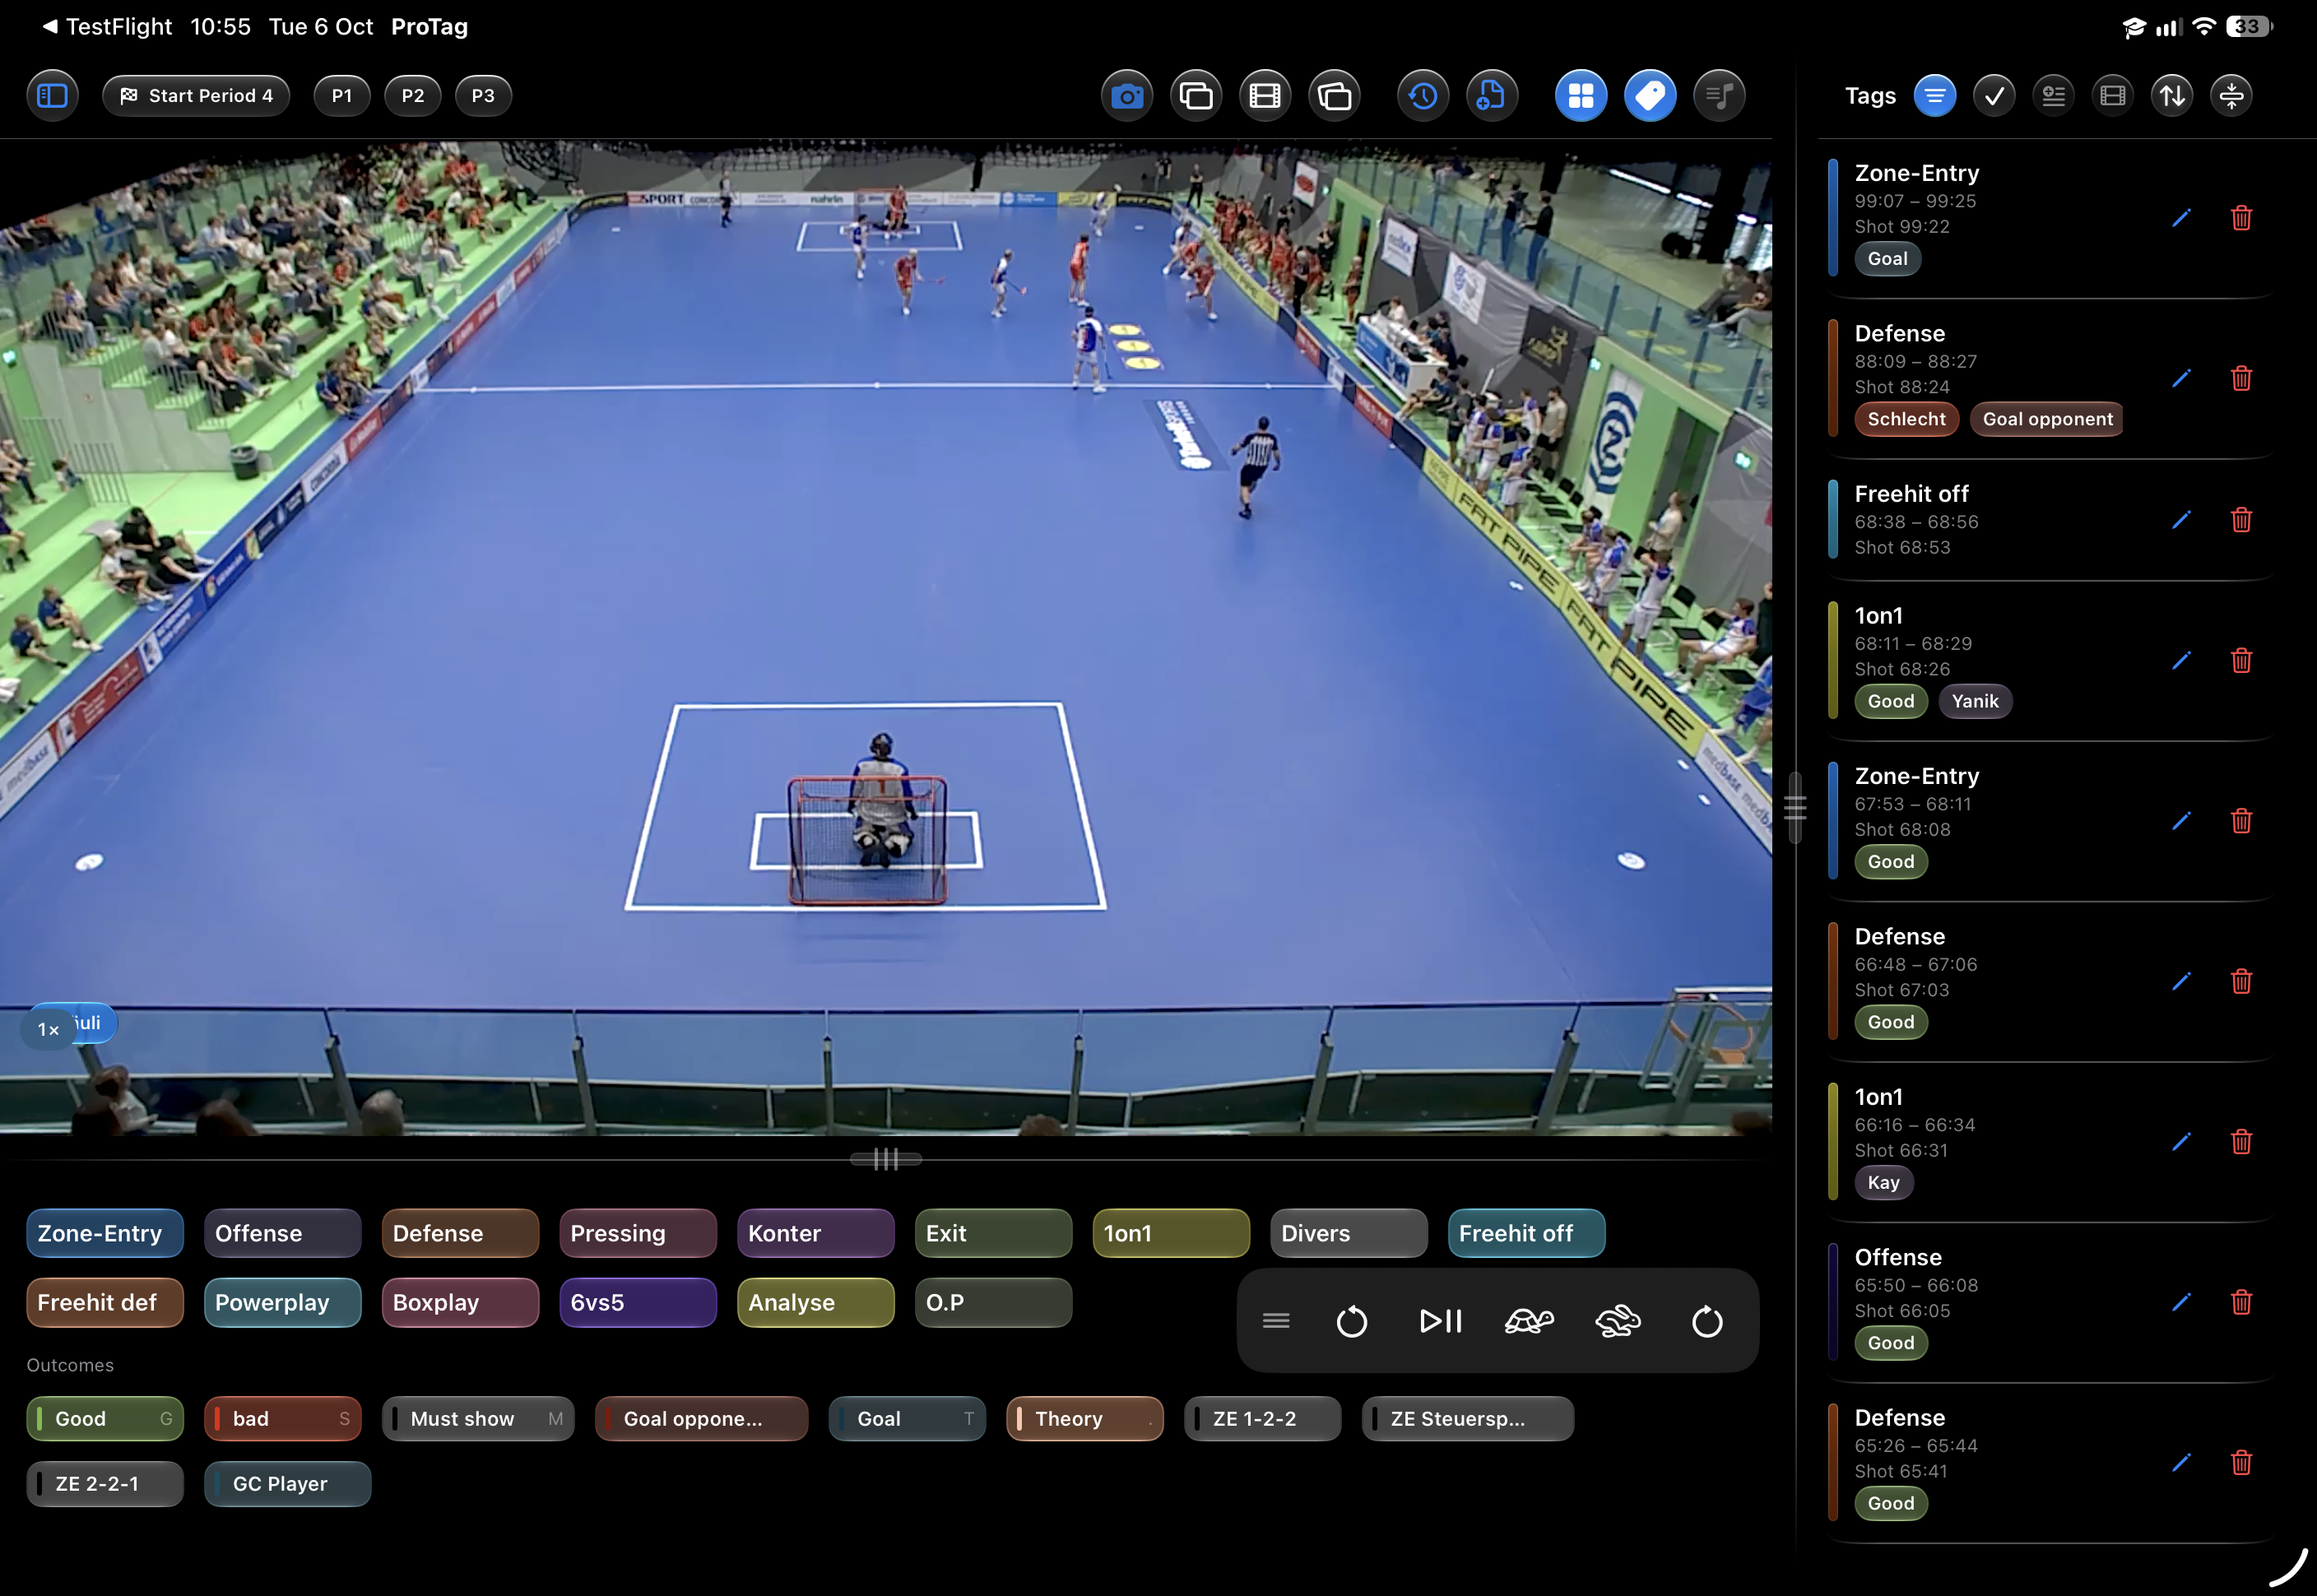Take a snapshot with the camera icon
2317x1596 pixels.
point(1127,96)
